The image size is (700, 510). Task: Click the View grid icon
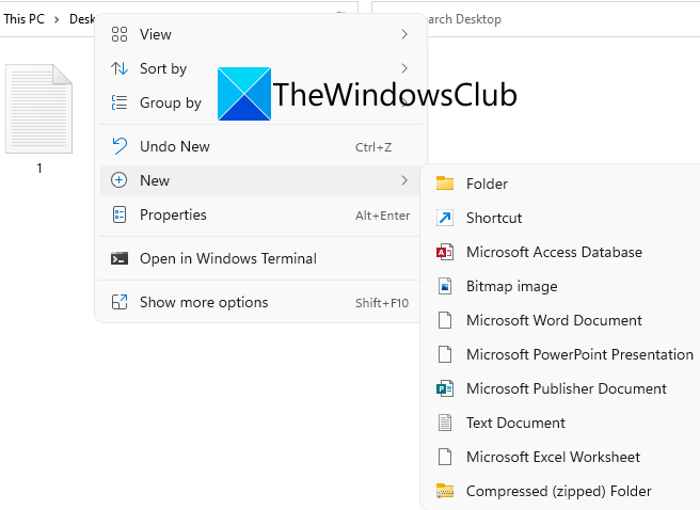pos(119,34)
